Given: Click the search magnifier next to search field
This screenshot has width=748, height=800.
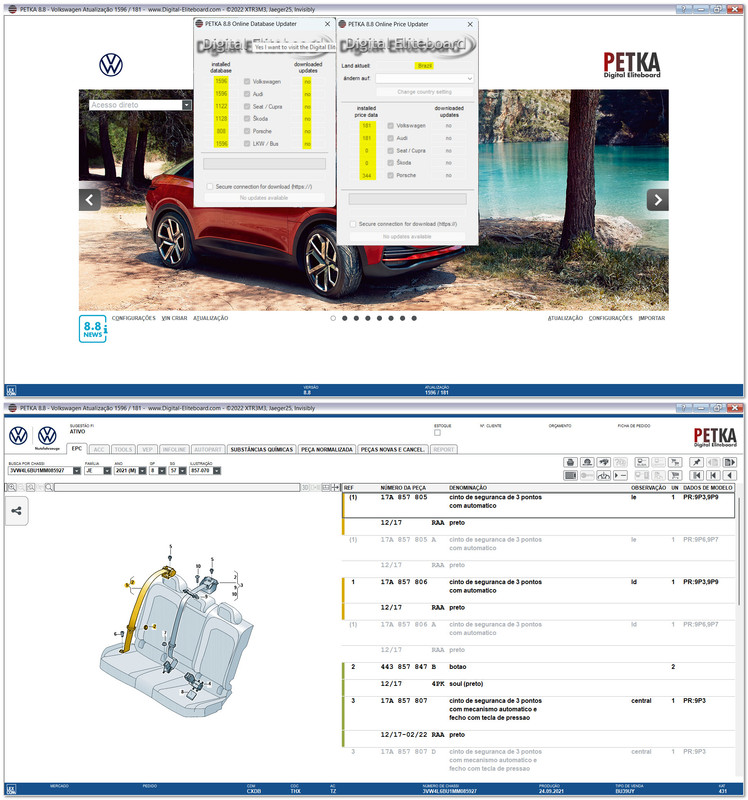Looking at the screenshot, I should (x=48, y=488).
